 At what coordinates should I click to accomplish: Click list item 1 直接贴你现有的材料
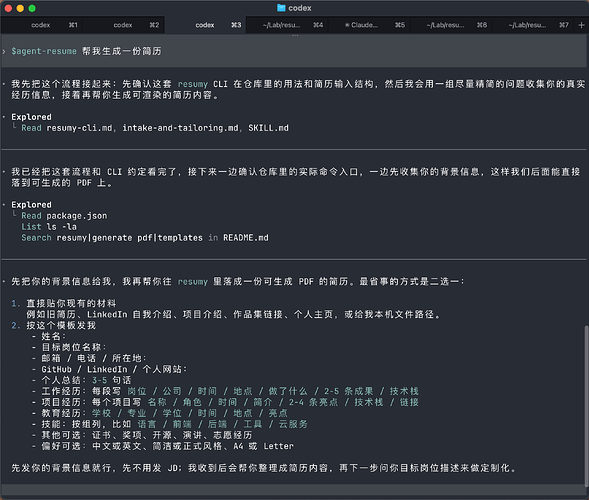(64, 304)
